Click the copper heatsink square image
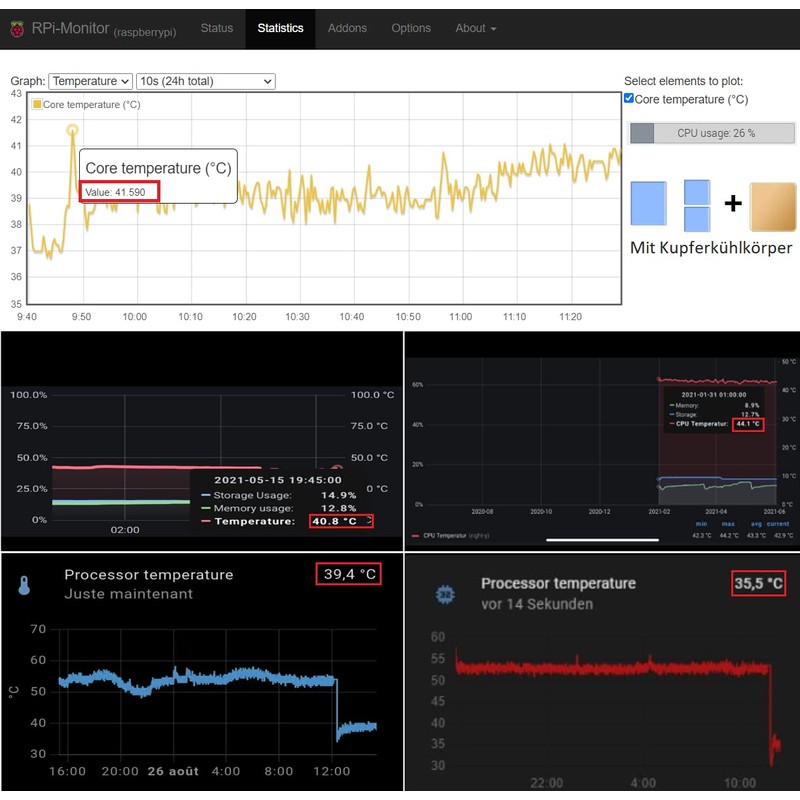Image resolution: width=800 pixels, height=800 pixels. pyautogui.click(x=772, y=207)
